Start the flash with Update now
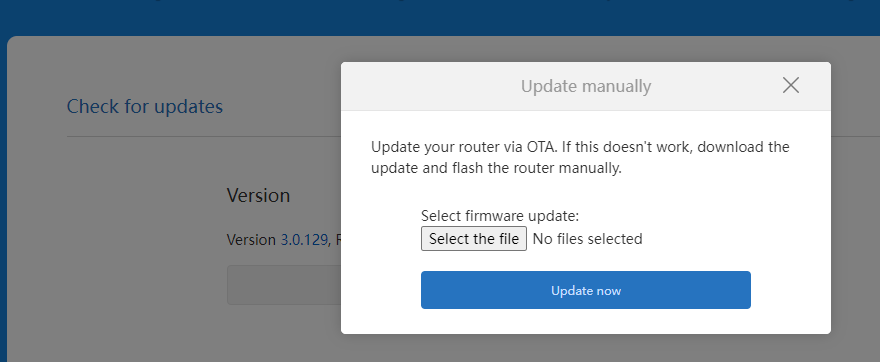 pos(585,290)
